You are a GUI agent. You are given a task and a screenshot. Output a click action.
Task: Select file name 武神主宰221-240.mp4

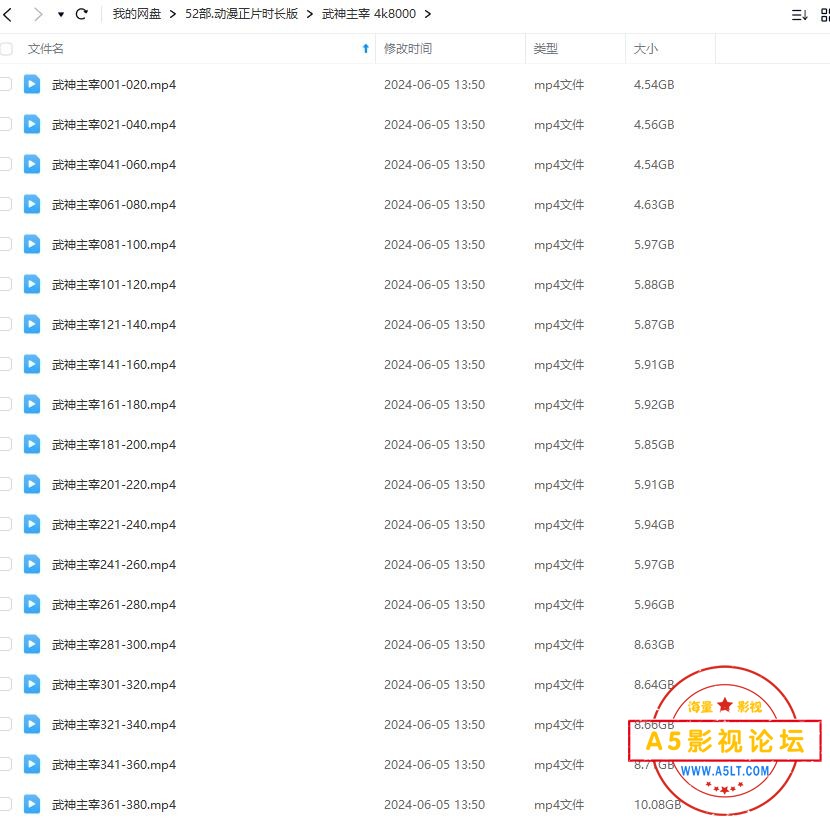tap(114, 525)
